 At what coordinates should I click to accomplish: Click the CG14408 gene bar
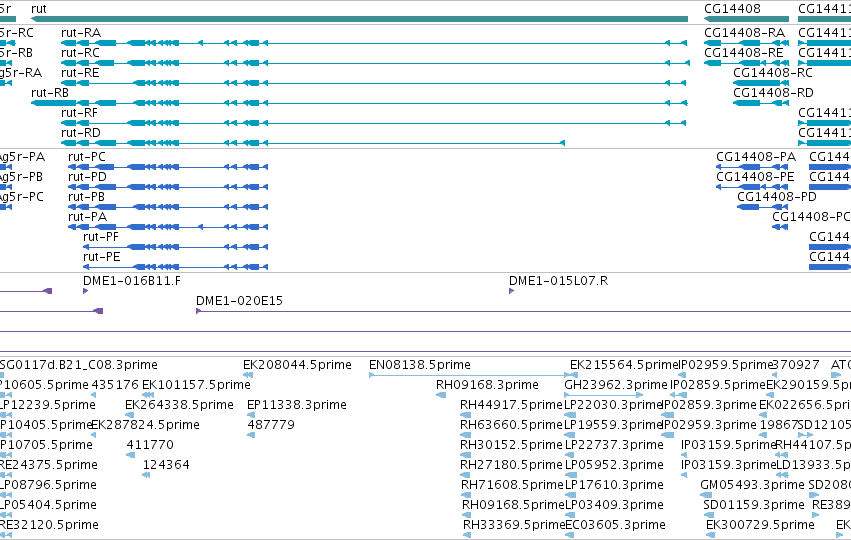tap(746, 19)
